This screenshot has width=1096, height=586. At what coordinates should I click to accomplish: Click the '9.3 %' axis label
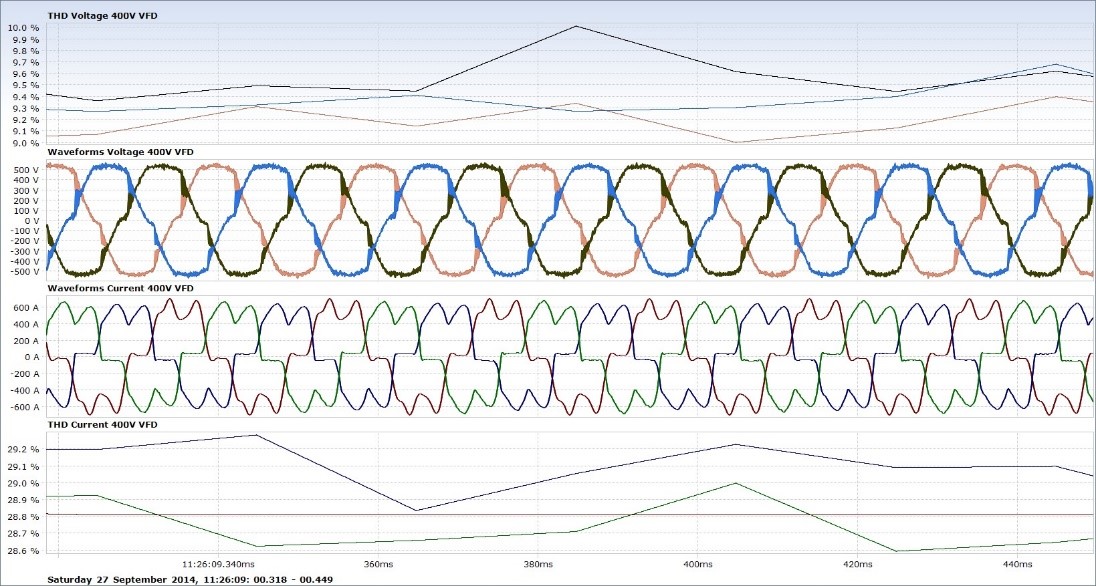[24, 108]
